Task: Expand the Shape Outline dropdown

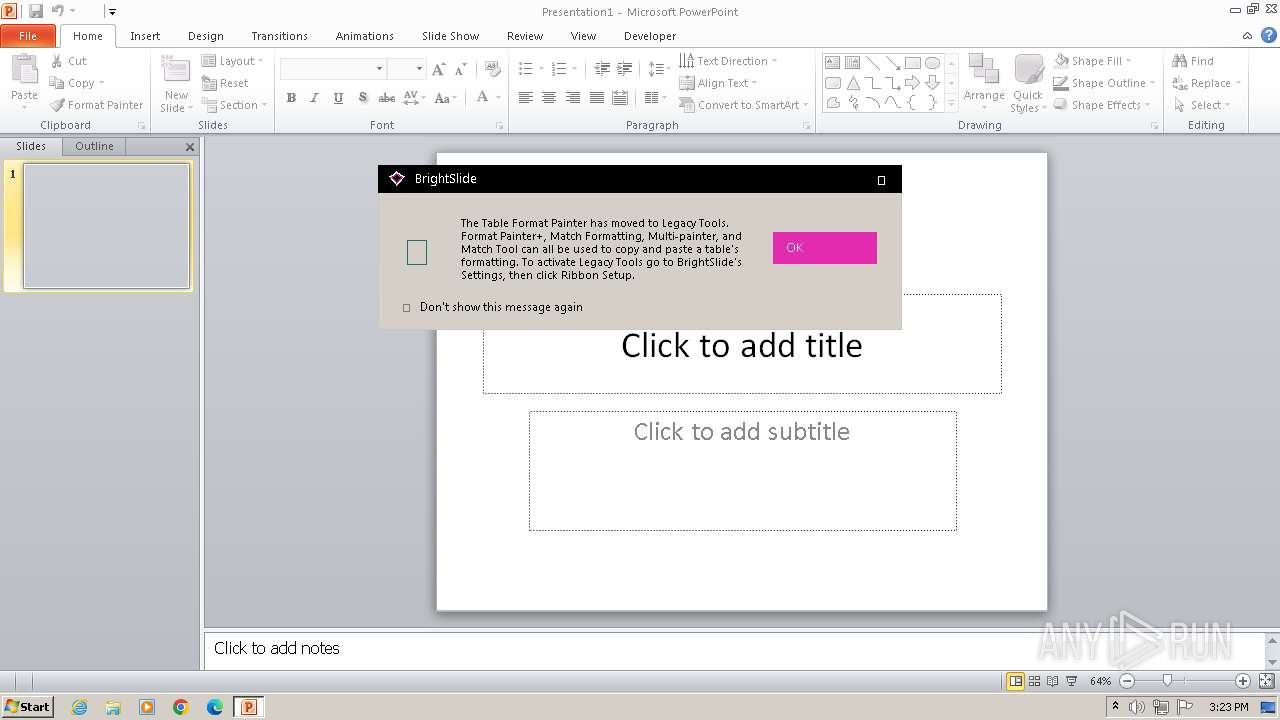Action: pyautogui.click(x=1104, y=83)
